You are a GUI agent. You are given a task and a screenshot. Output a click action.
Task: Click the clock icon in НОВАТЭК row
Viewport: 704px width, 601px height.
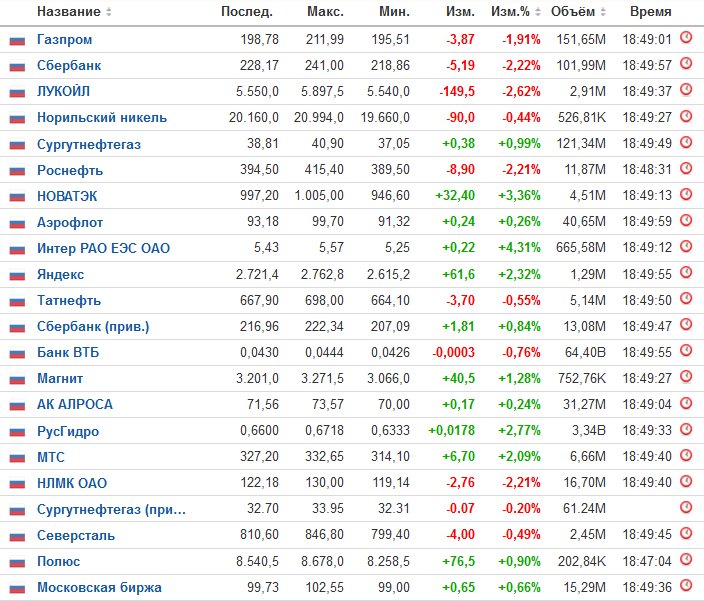(x=686, y=194)
